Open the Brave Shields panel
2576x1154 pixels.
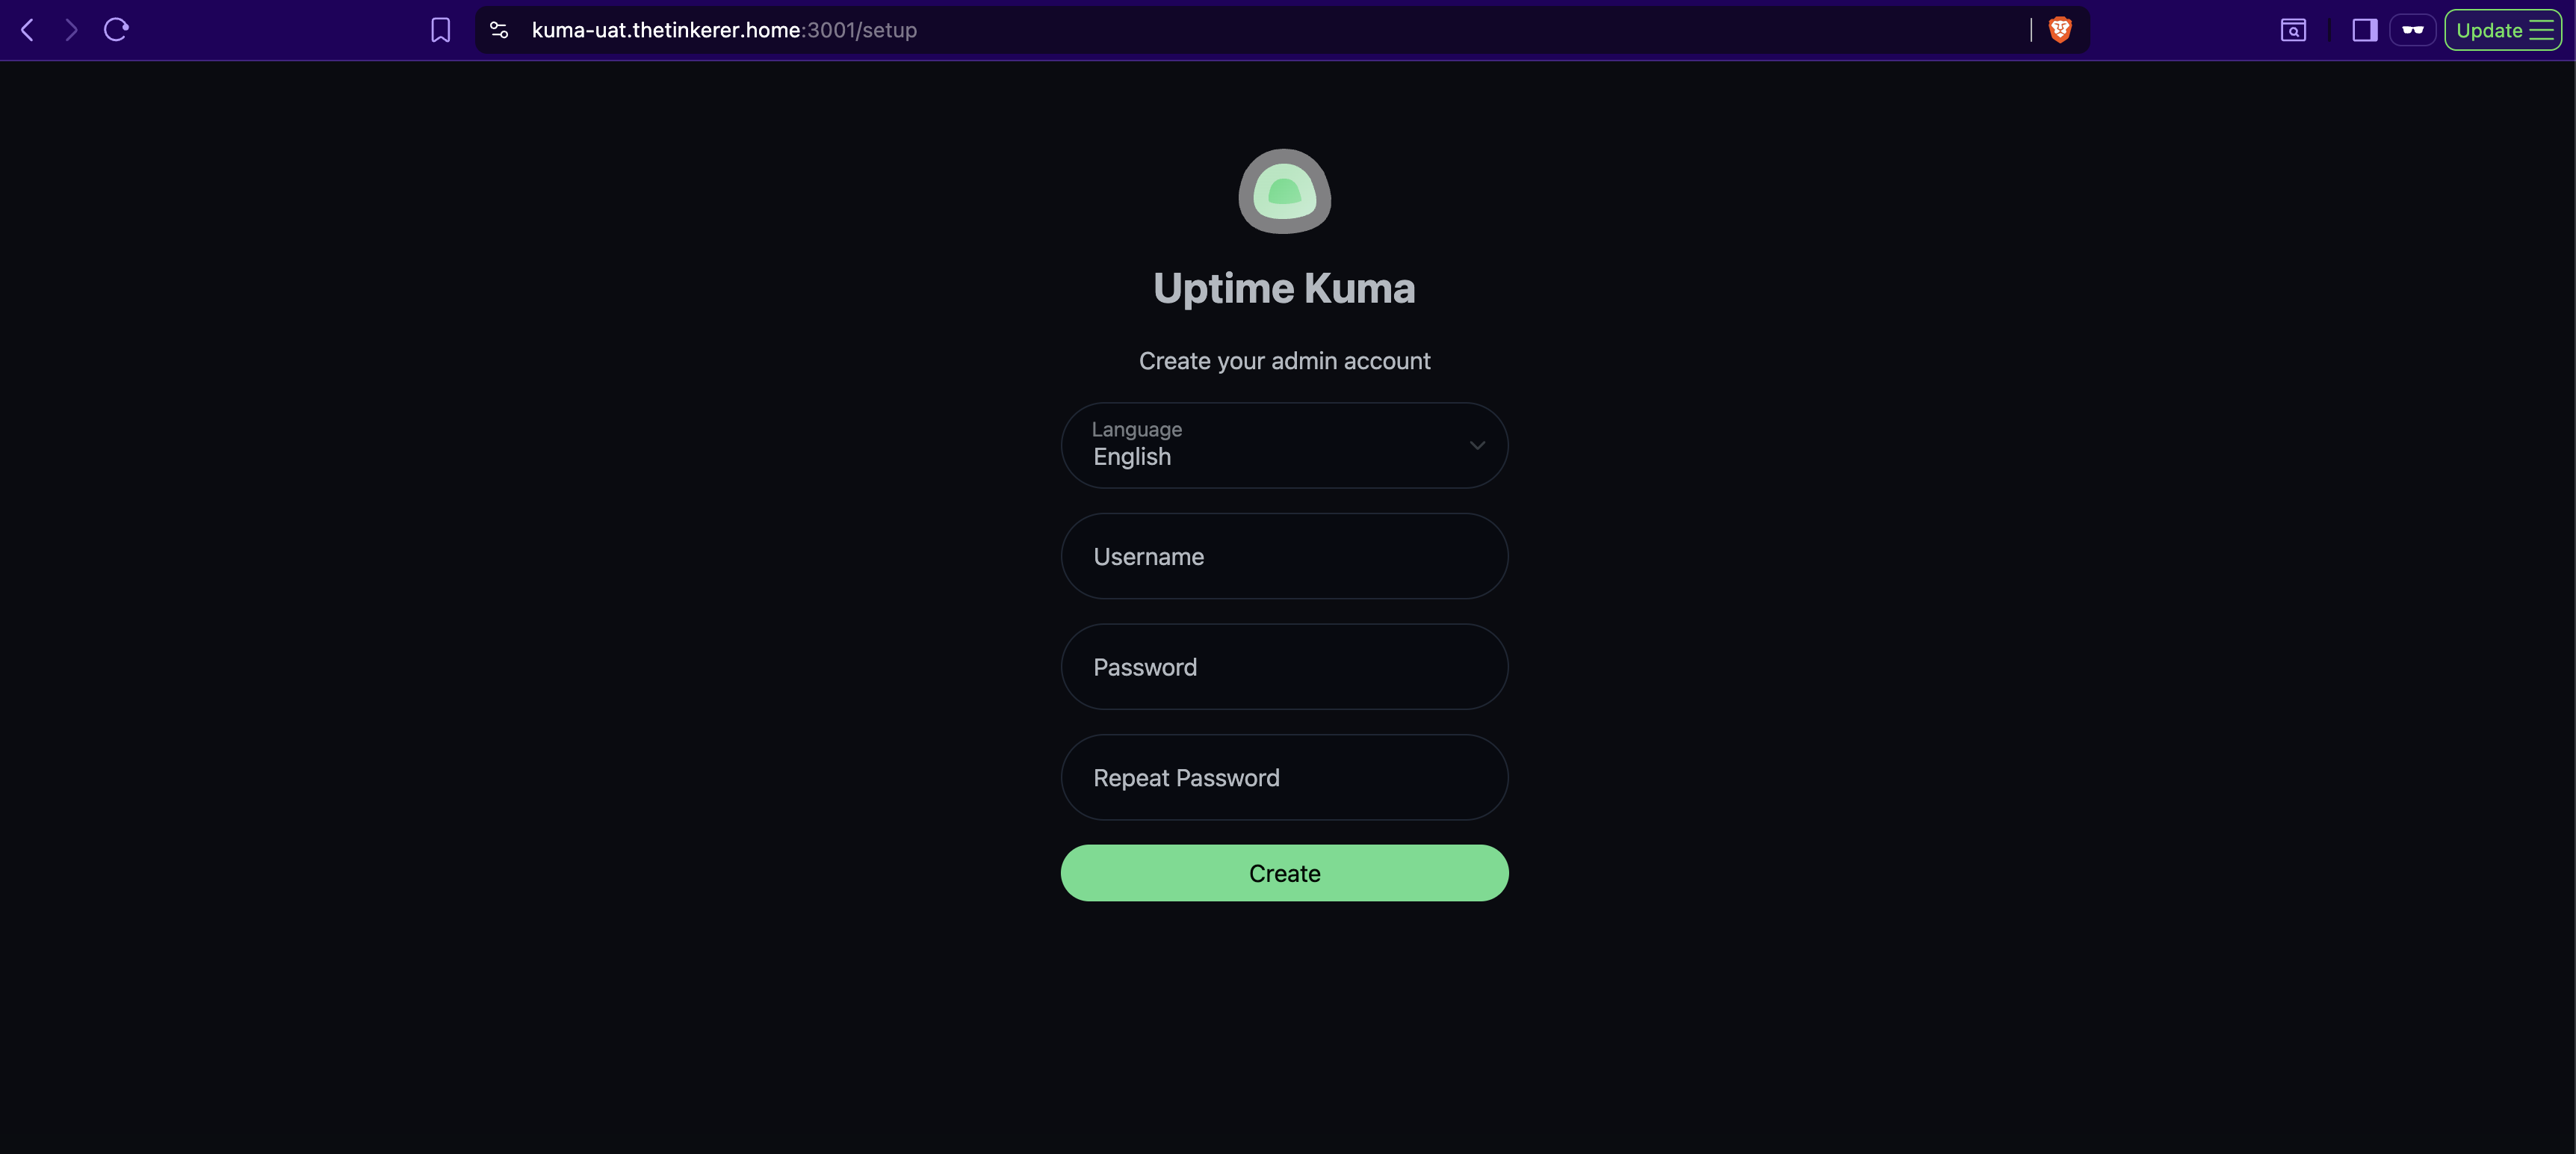(2060, 30)
